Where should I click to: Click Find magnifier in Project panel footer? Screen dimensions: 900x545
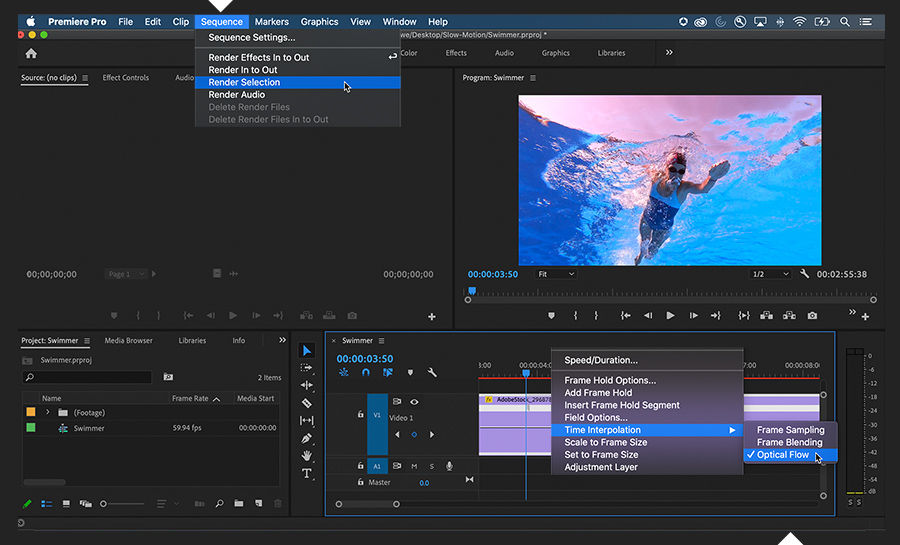[219, 504]
